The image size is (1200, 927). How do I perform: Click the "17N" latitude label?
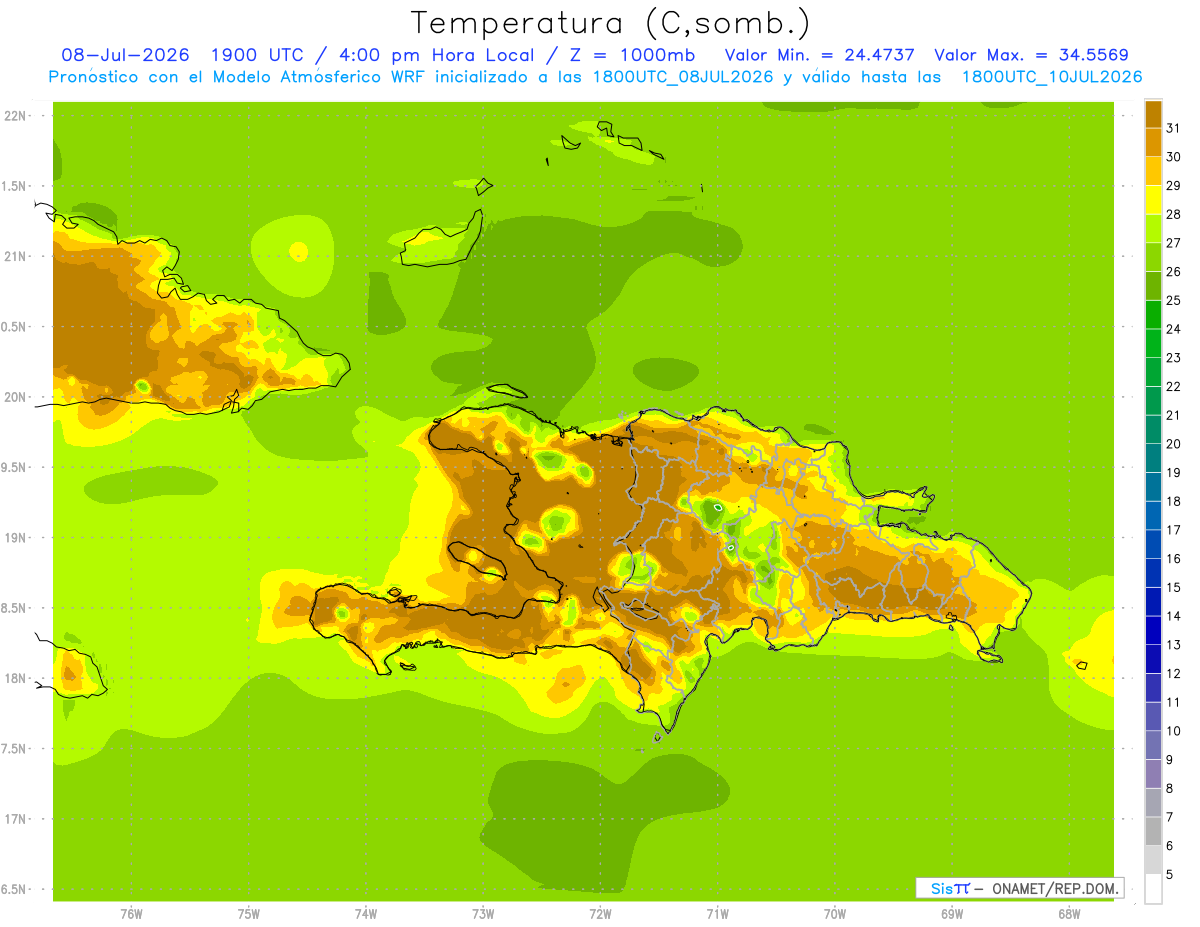click(15, 819)
